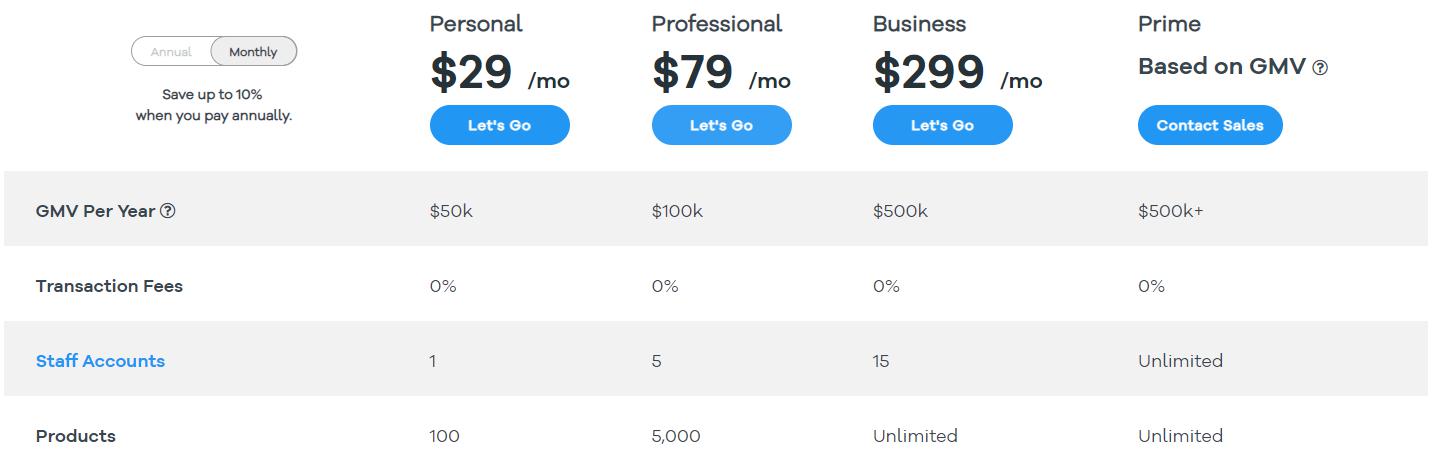Click the Professional plan heading

[x=717, y=24]
